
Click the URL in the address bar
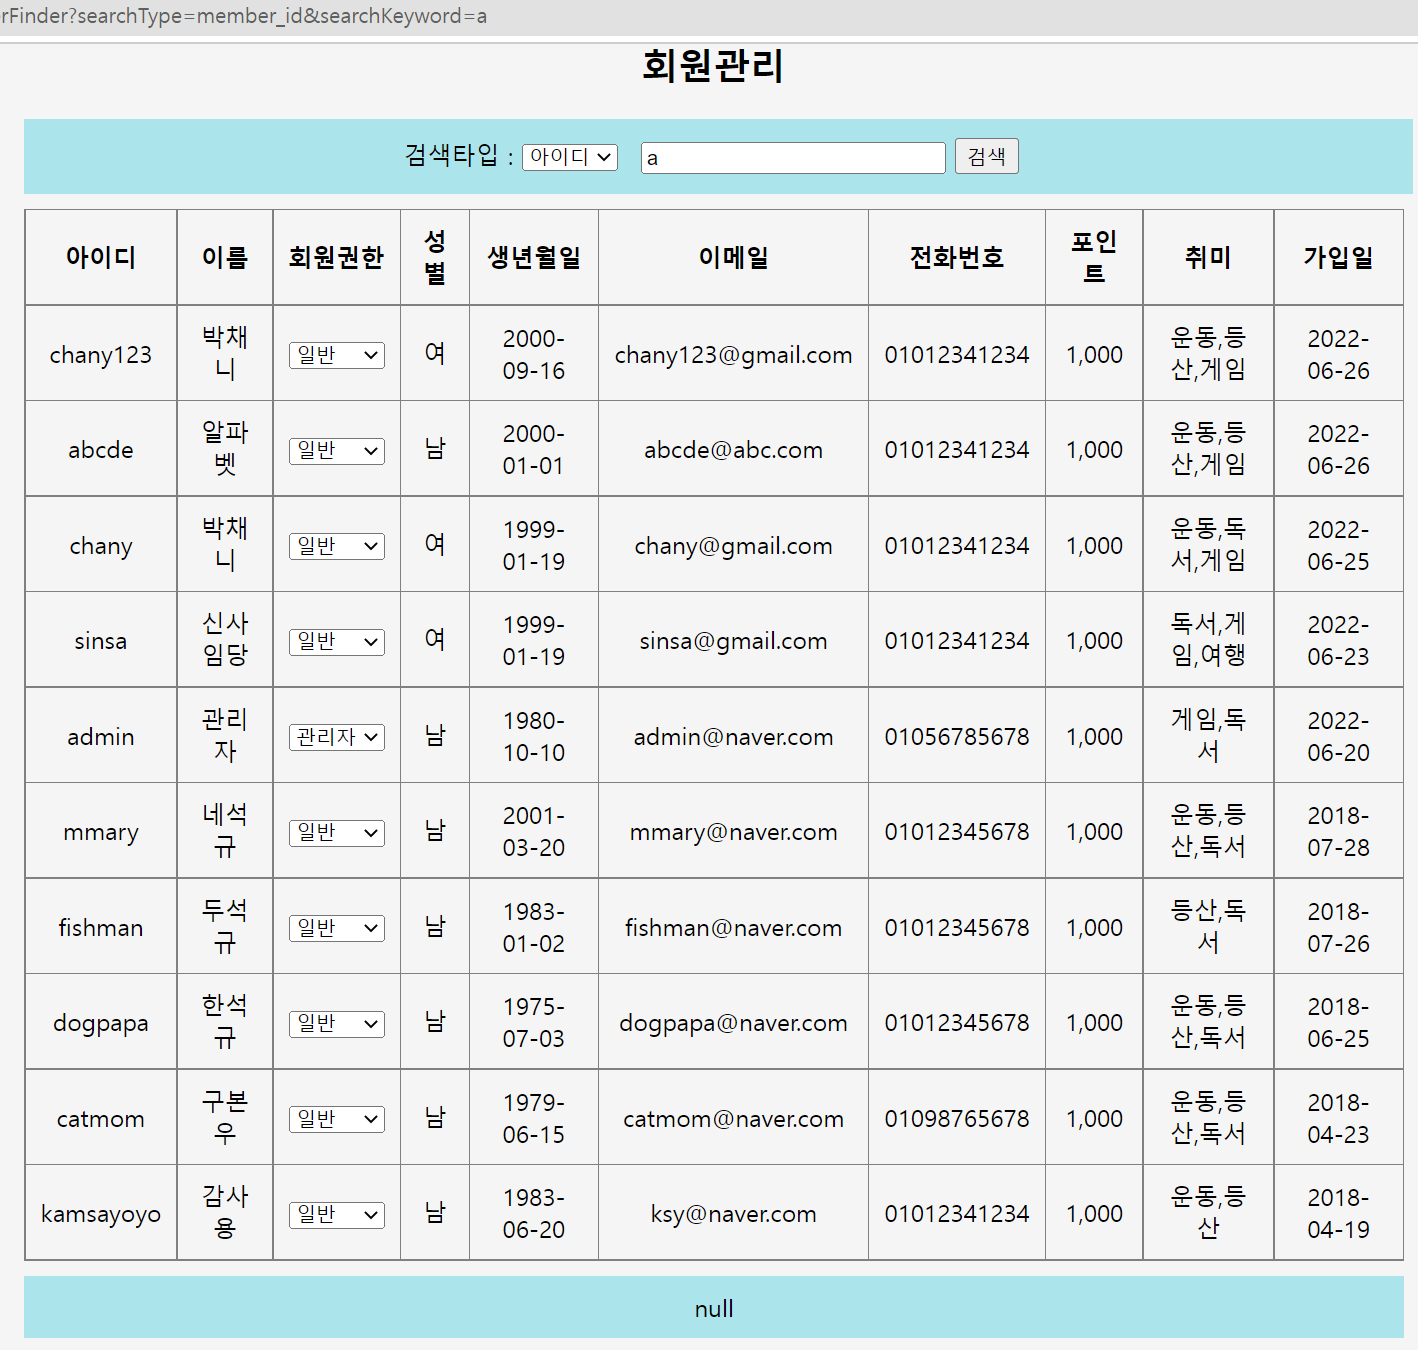[244, 16]
